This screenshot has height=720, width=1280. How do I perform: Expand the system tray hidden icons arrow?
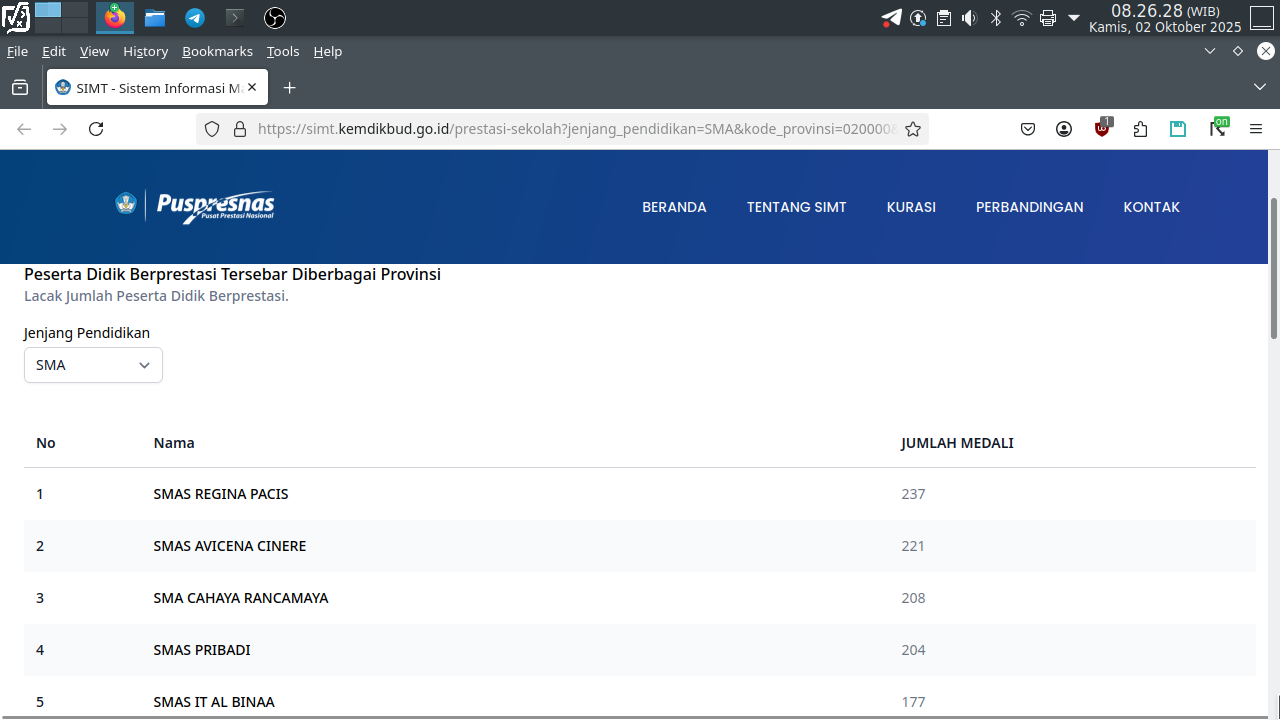pos(1074,17)
